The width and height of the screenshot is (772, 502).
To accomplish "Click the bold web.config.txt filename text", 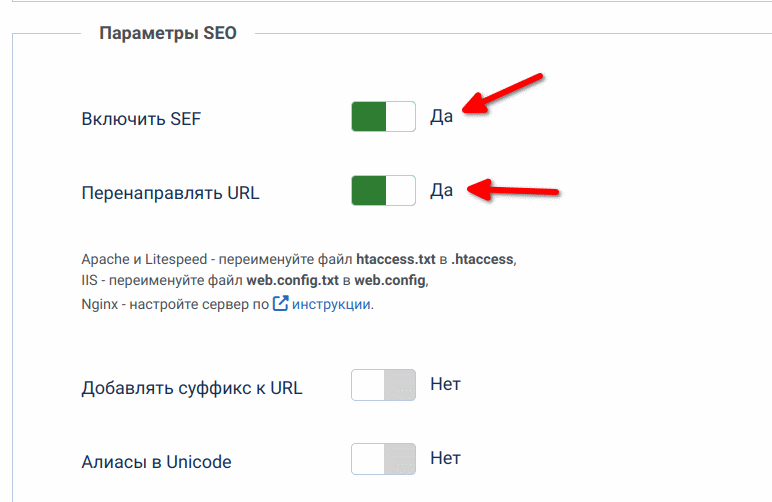I will [x=292, y=280].
